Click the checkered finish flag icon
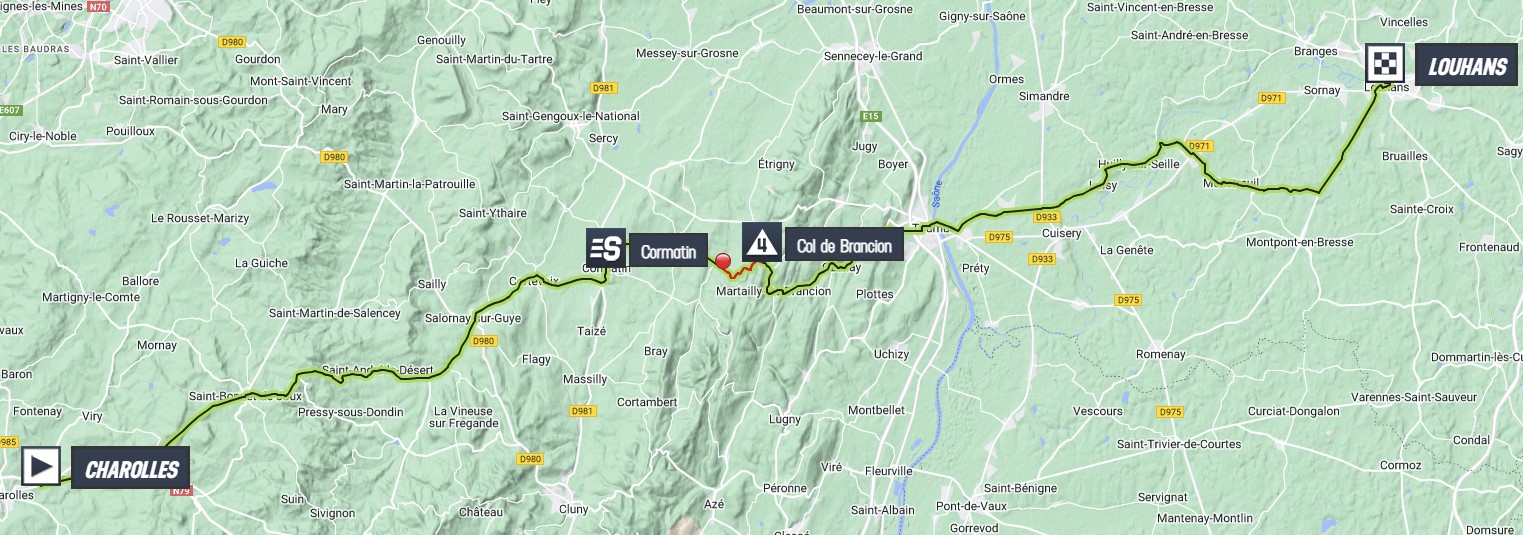Screen dimensions: 1523x535 pos(1385,64)
